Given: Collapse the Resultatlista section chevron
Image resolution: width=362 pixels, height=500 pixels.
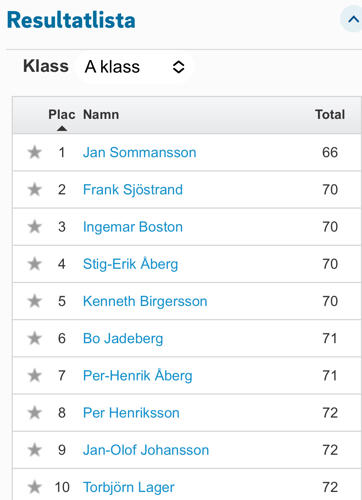Looking at the screenshot, I should (353, 19).
